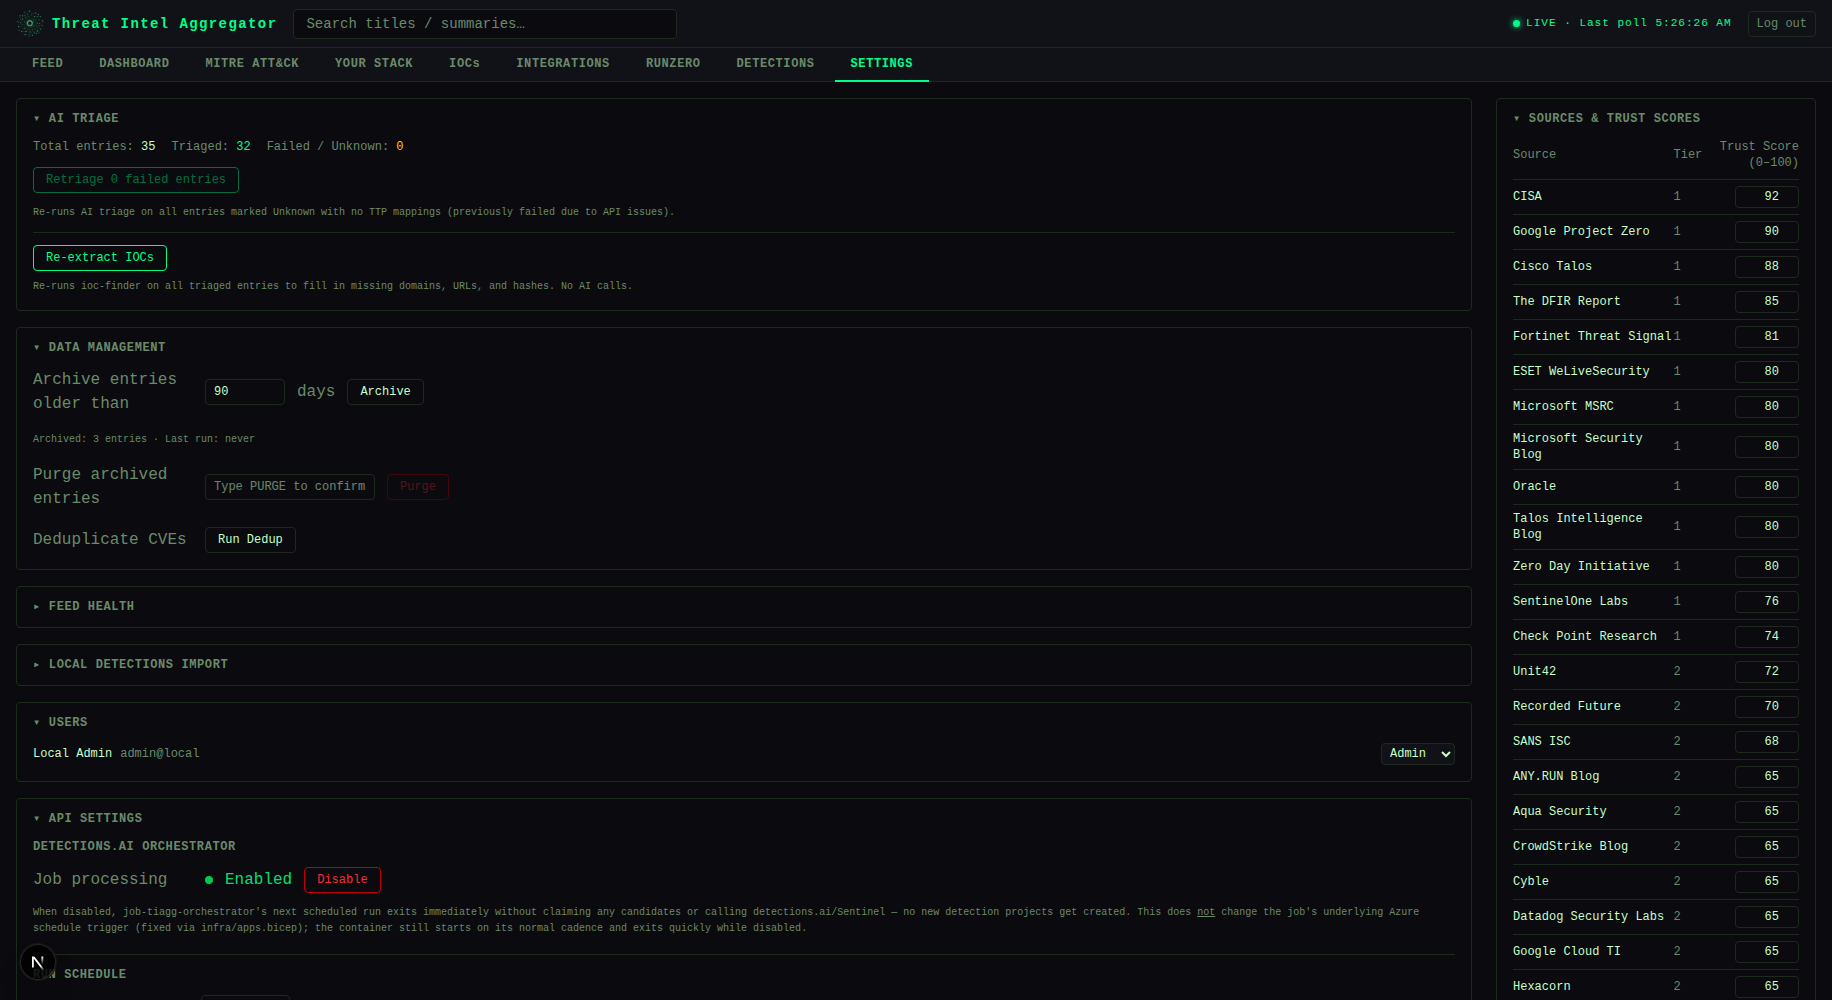Select the Settings tab
Viewport: 1832px width, 1000px height.
click(x=881, y=63)
